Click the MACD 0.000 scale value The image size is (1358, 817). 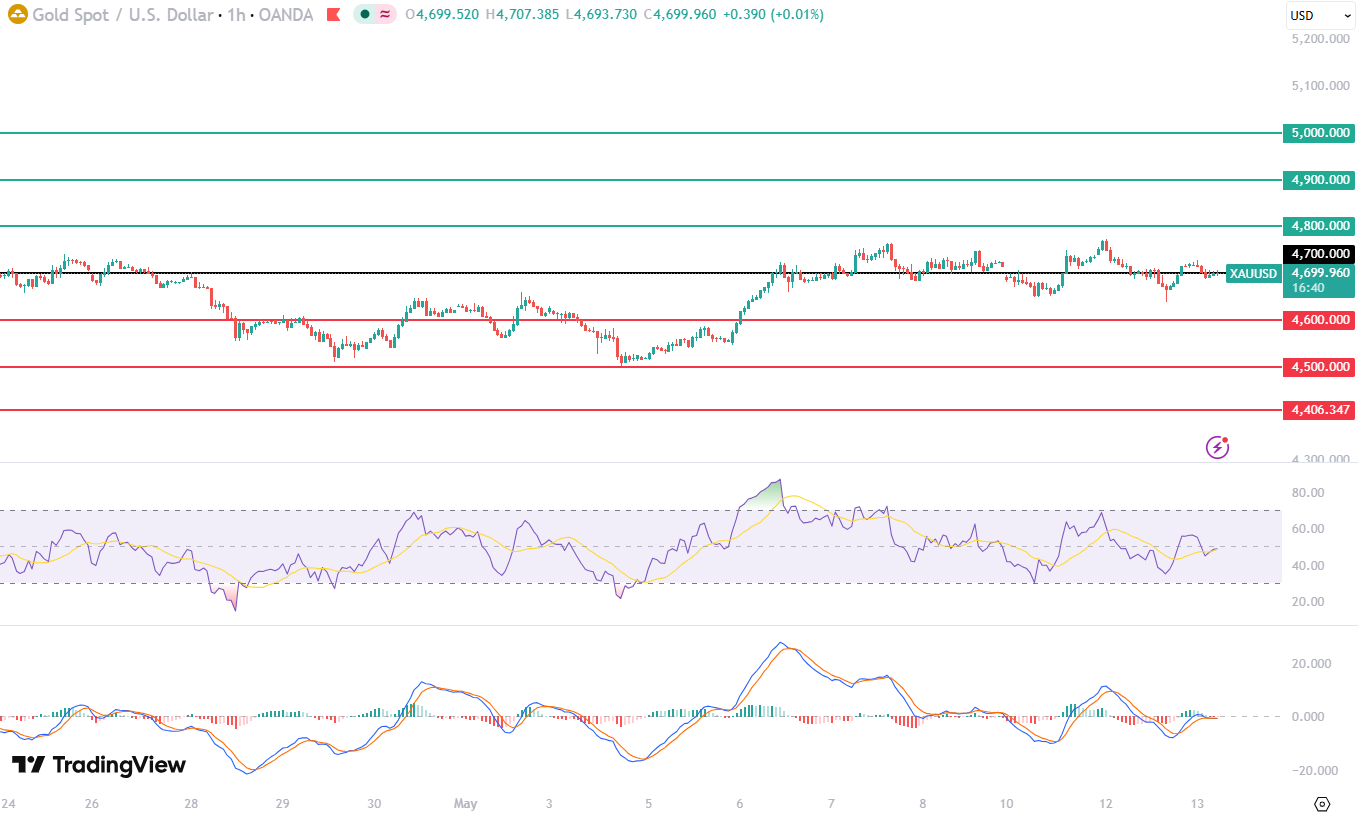point(1308,717)
